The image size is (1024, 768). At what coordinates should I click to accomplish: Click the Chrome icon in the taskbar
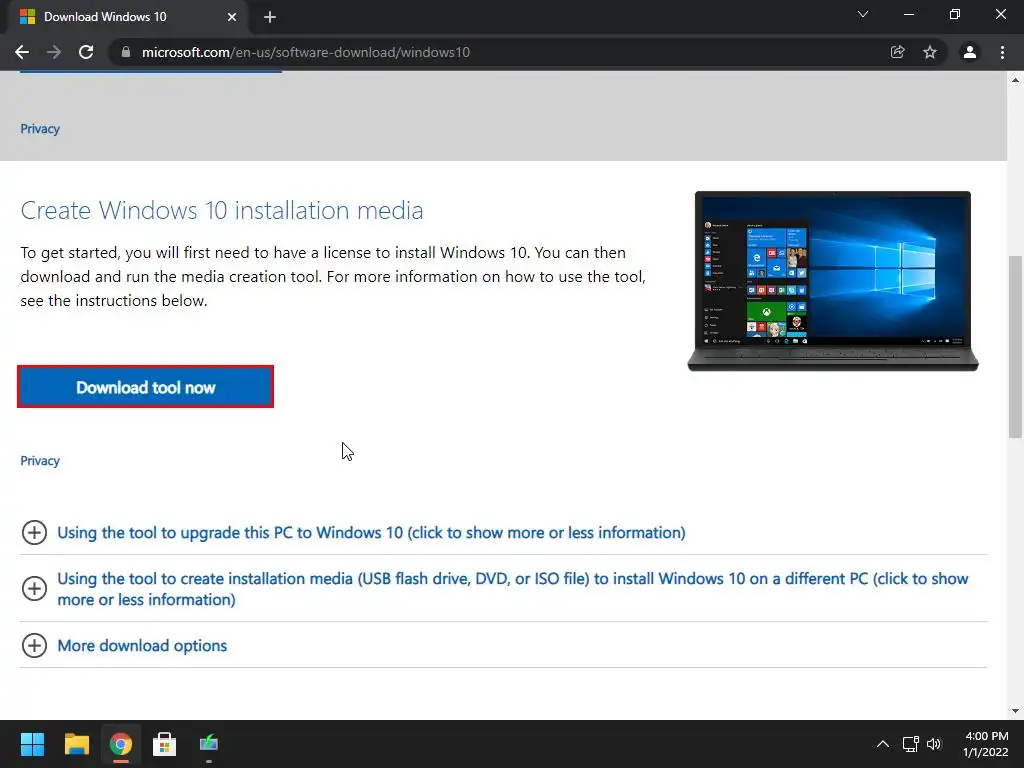pyautogui.click(x=120, y=744)
